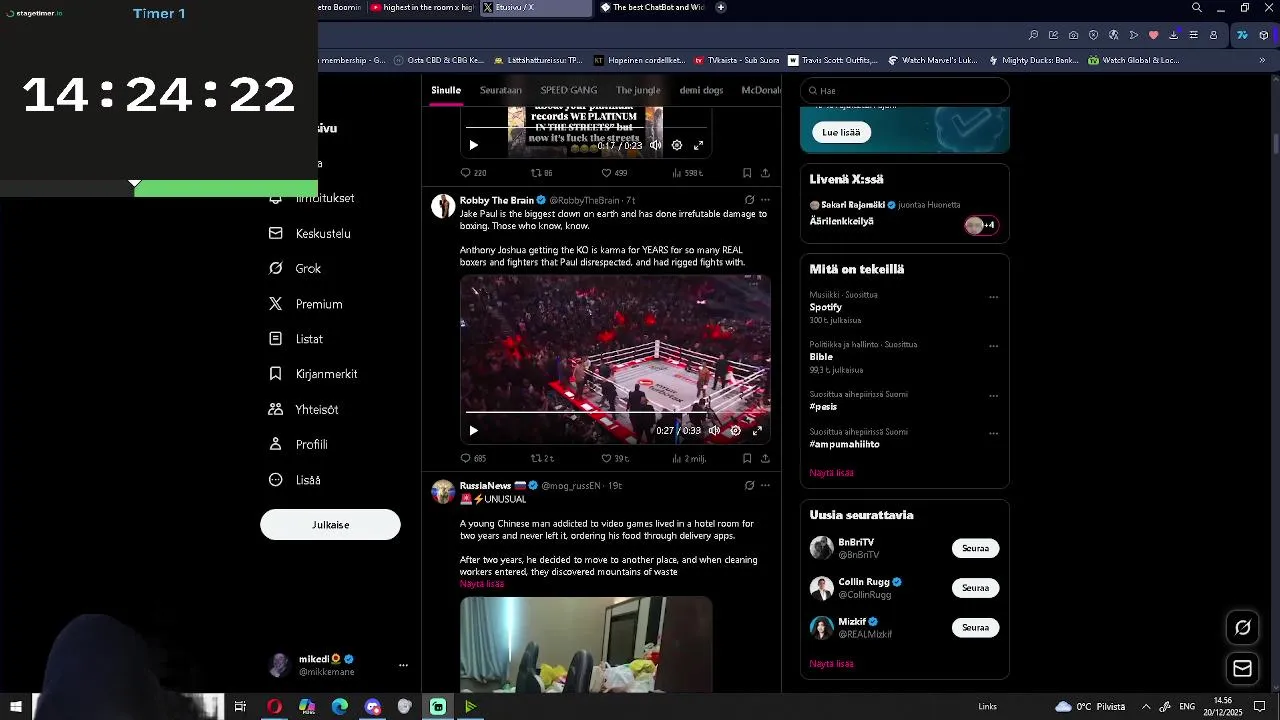Open Premium in the sidebar
Image resolution: width=1280 pixels, height=720 pixels.
[x=306, y=304]
